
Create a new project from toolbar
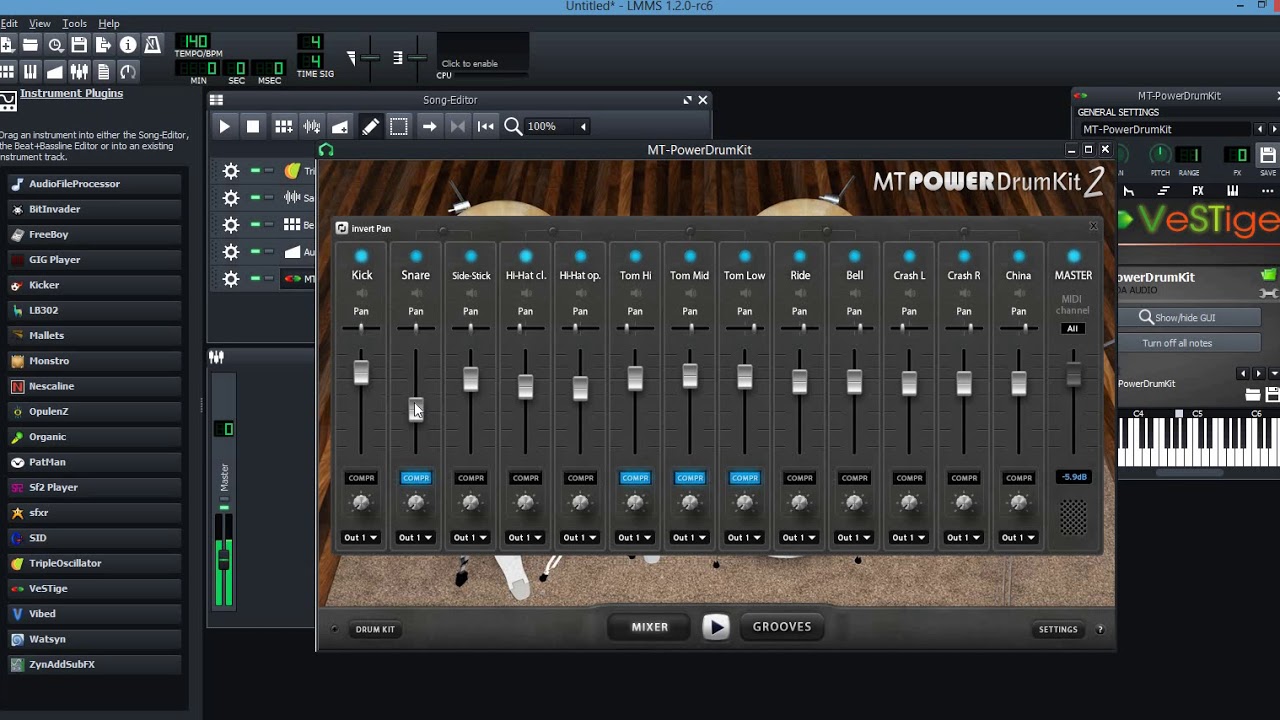pos(6,45)
